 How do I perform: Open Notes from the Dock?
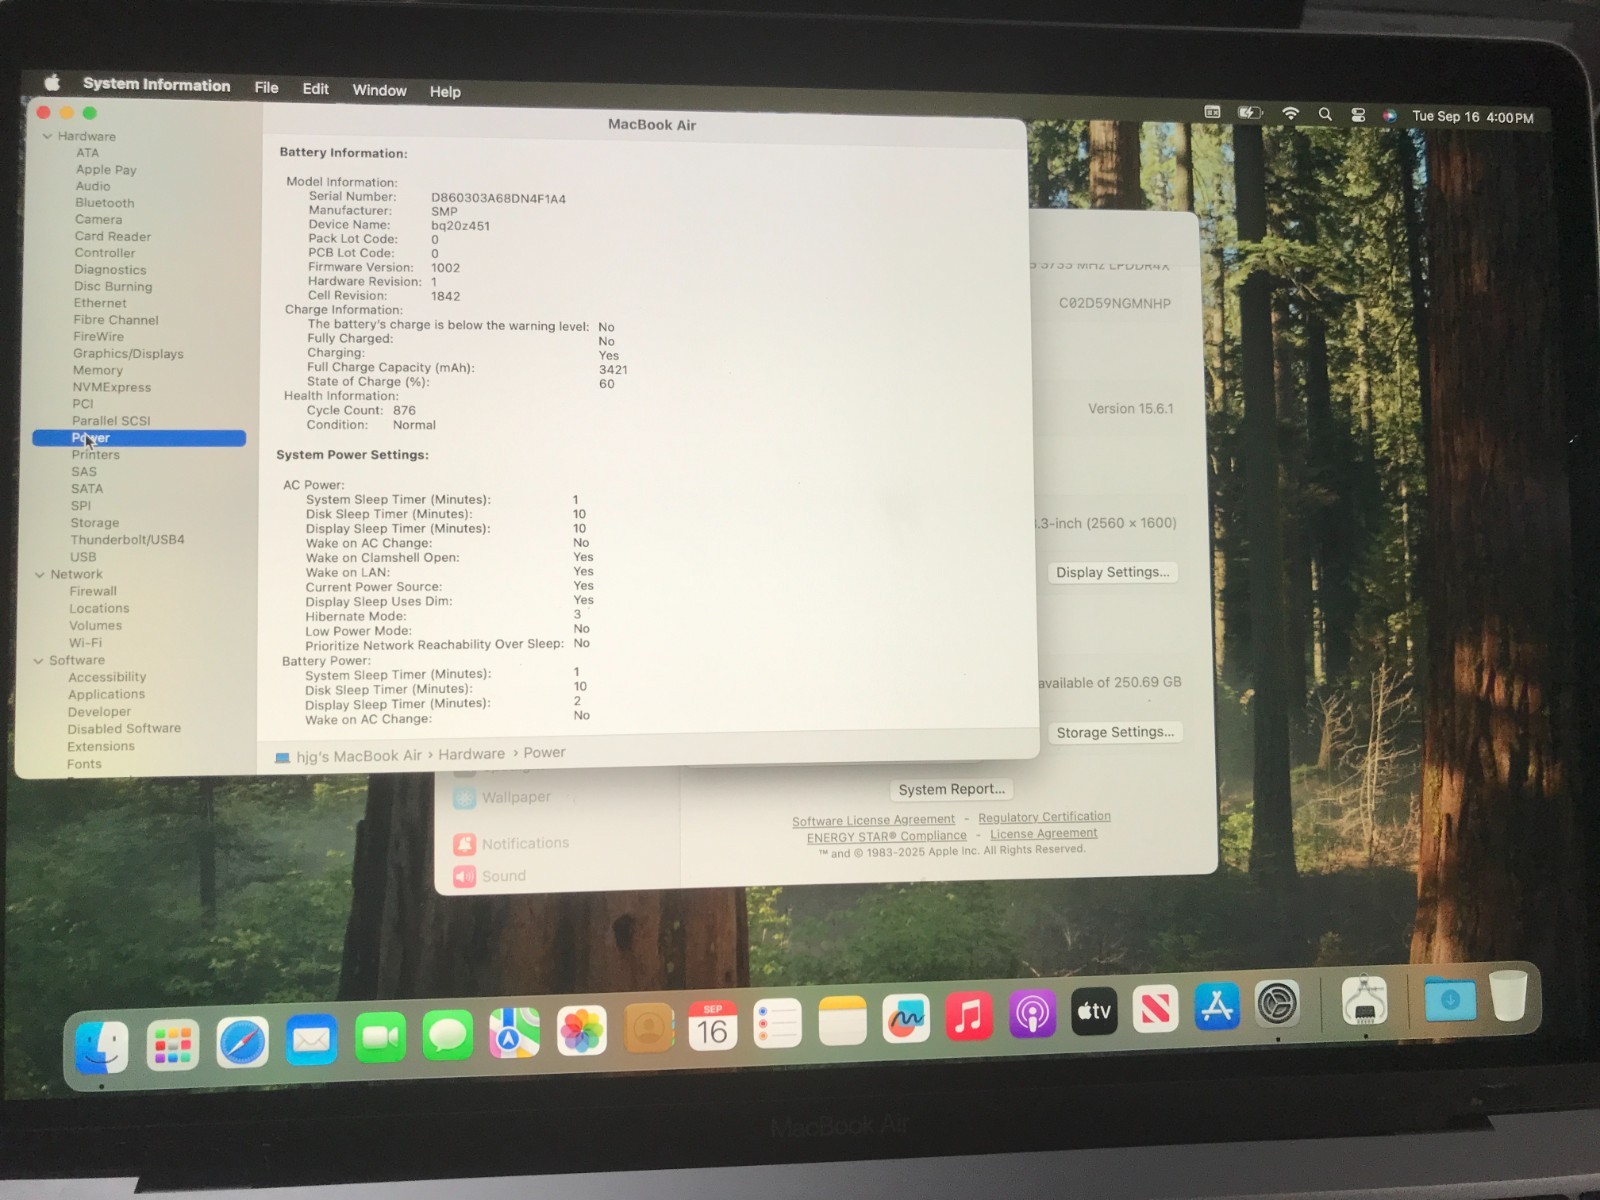(x=842, y=1021)
